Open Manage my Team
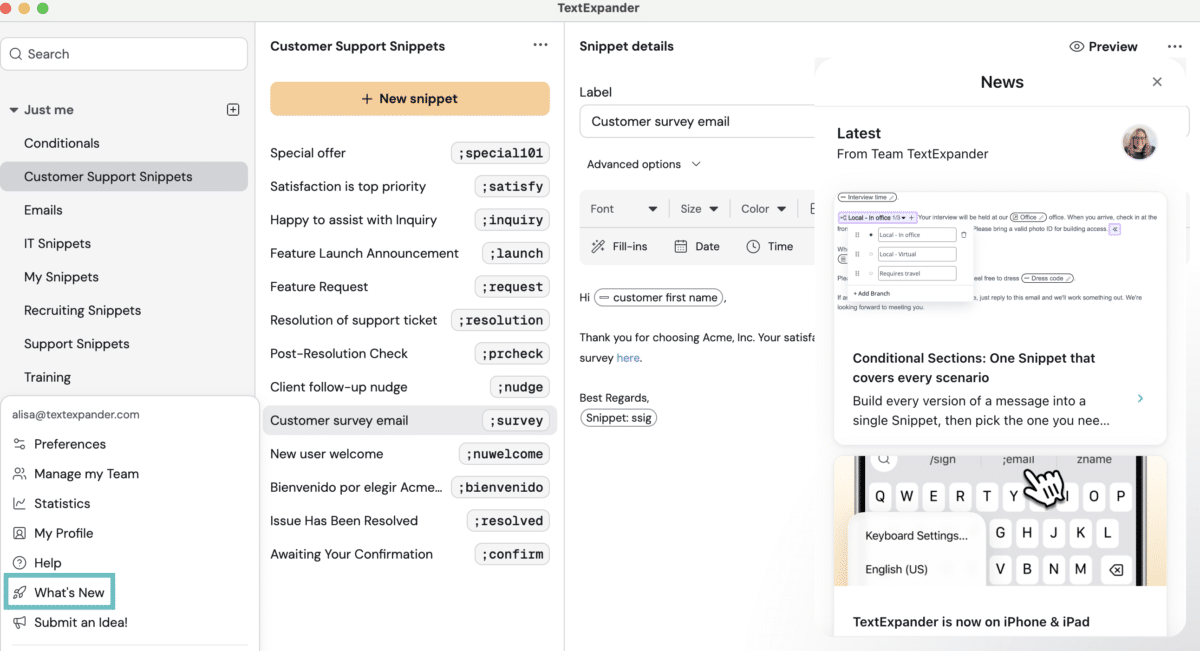The height and width of the screenshot is (651, 1200). tap(76, 474)
